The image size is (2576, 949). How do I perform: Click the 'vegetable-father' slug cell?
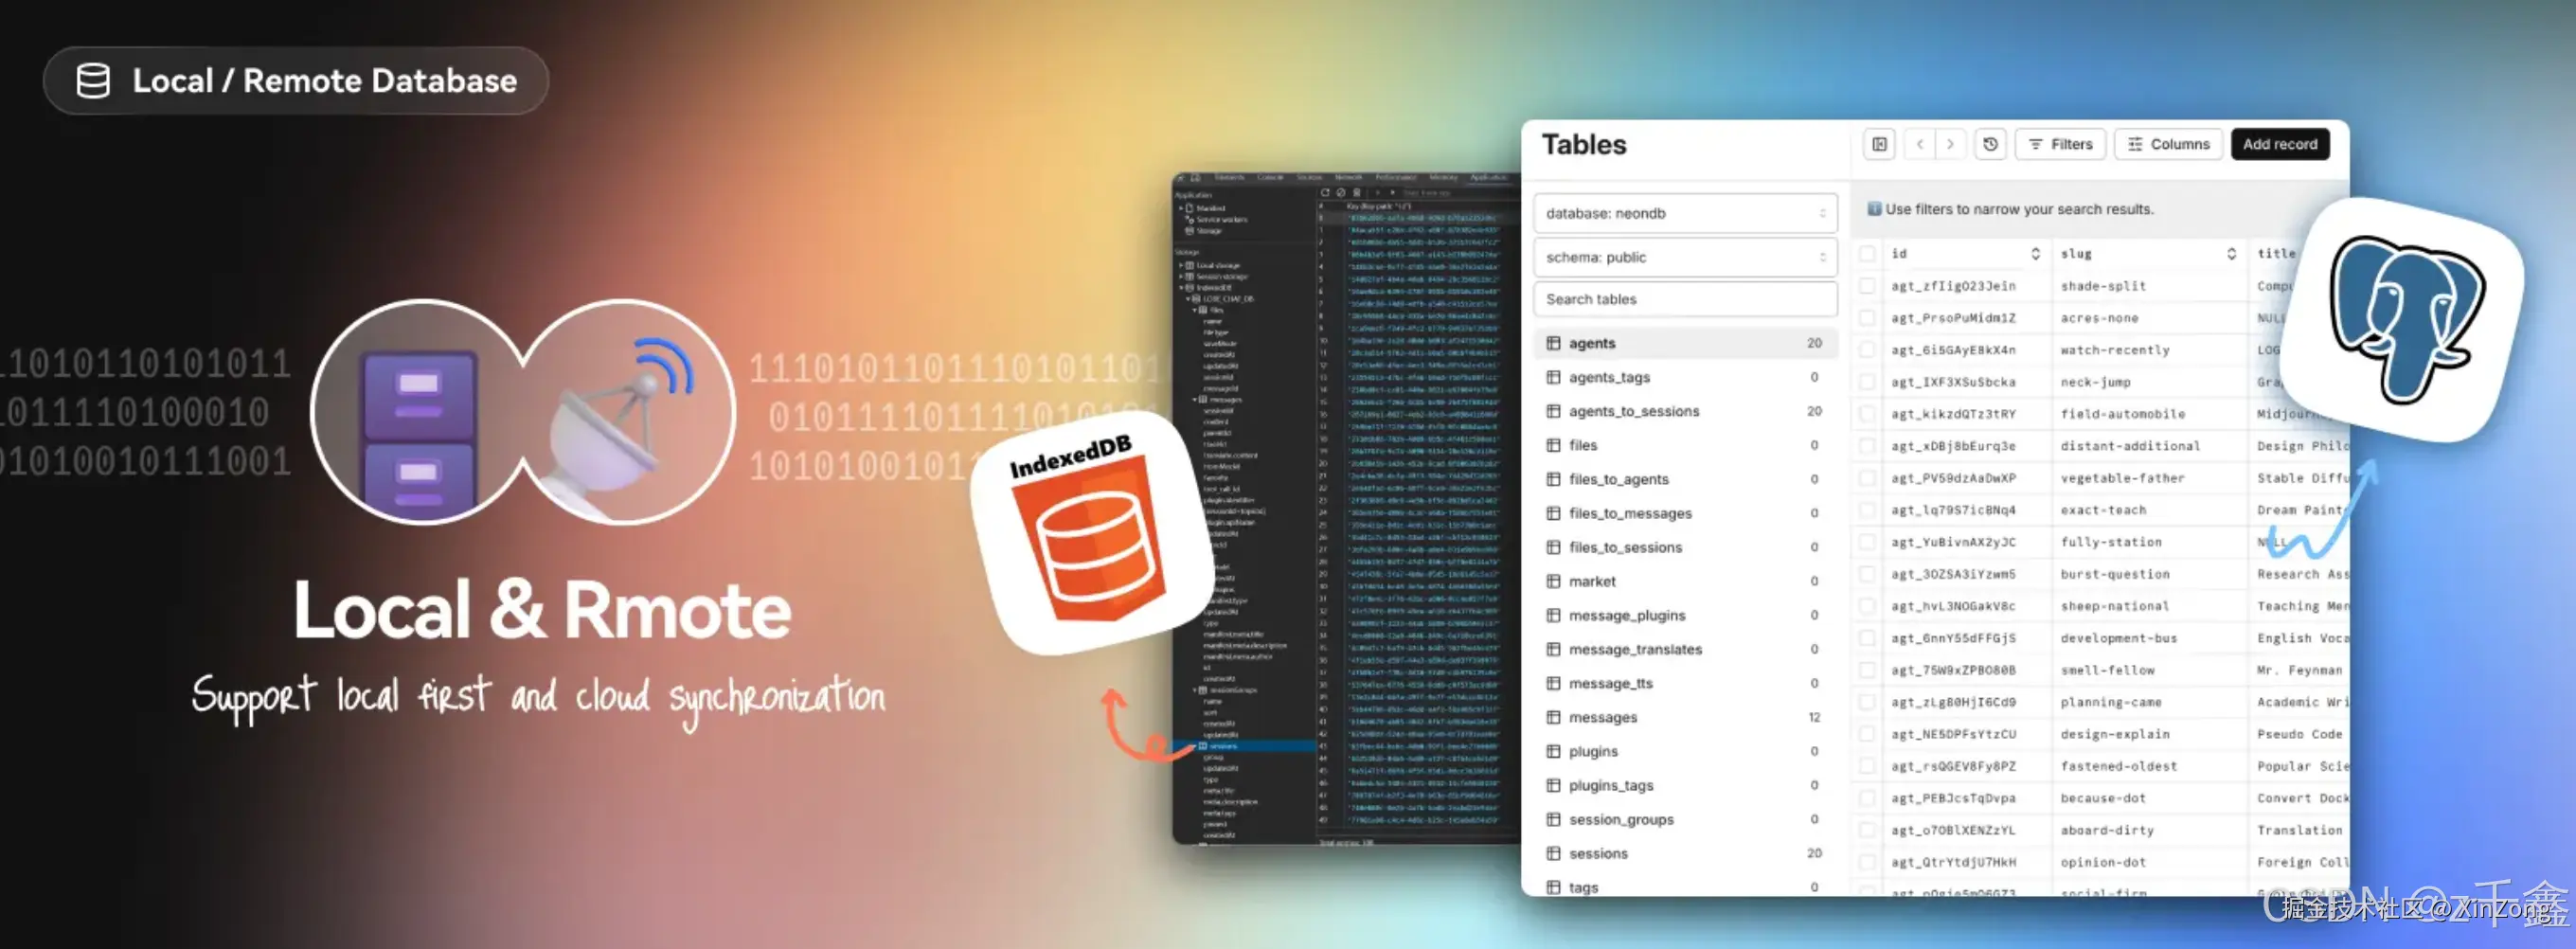2122,478
